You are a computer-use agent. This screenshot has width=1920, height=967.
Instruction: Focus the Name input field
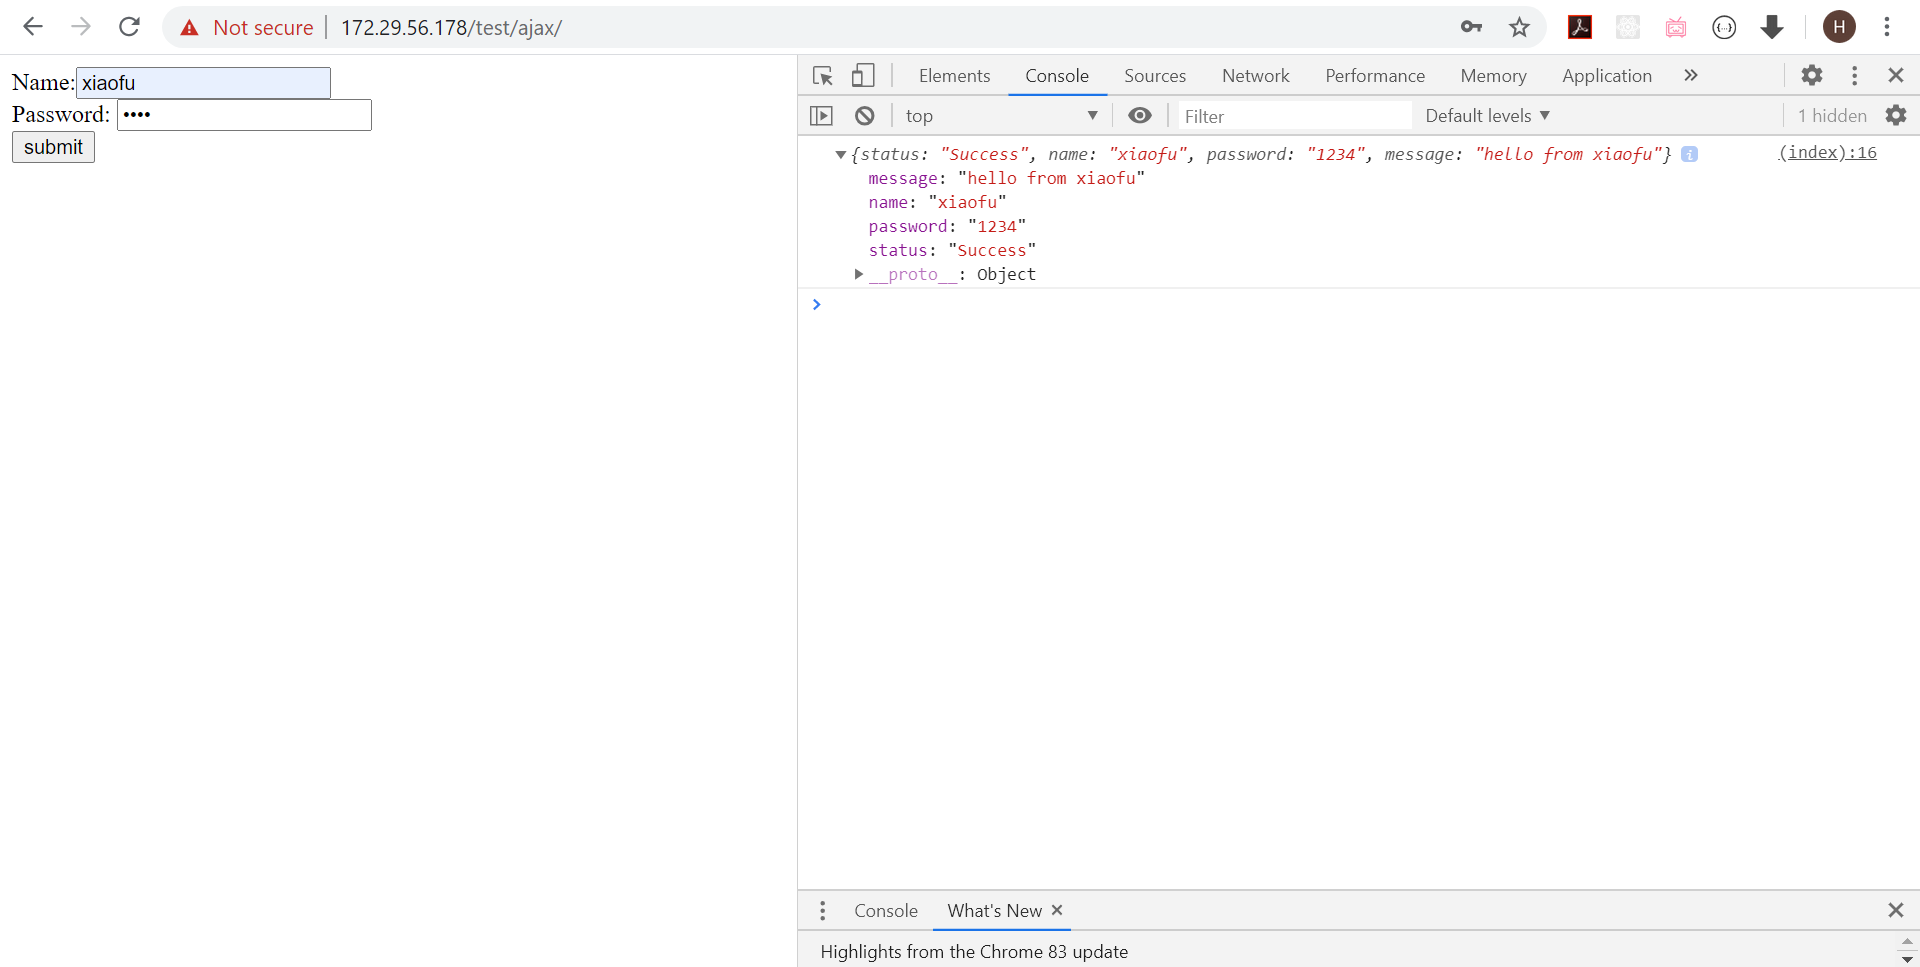pos(203,83)
